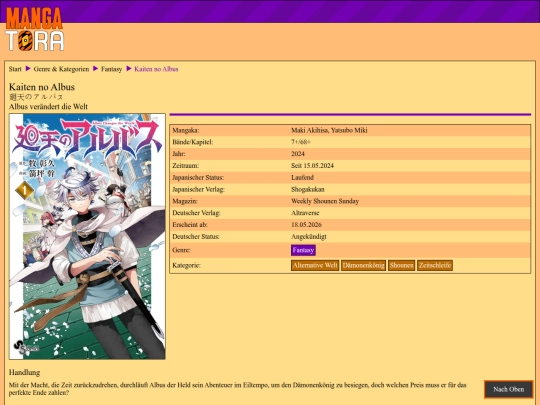Click the Japanischer Status: label
This screenshot has width=540, height=405.
[x=198, y=177]
